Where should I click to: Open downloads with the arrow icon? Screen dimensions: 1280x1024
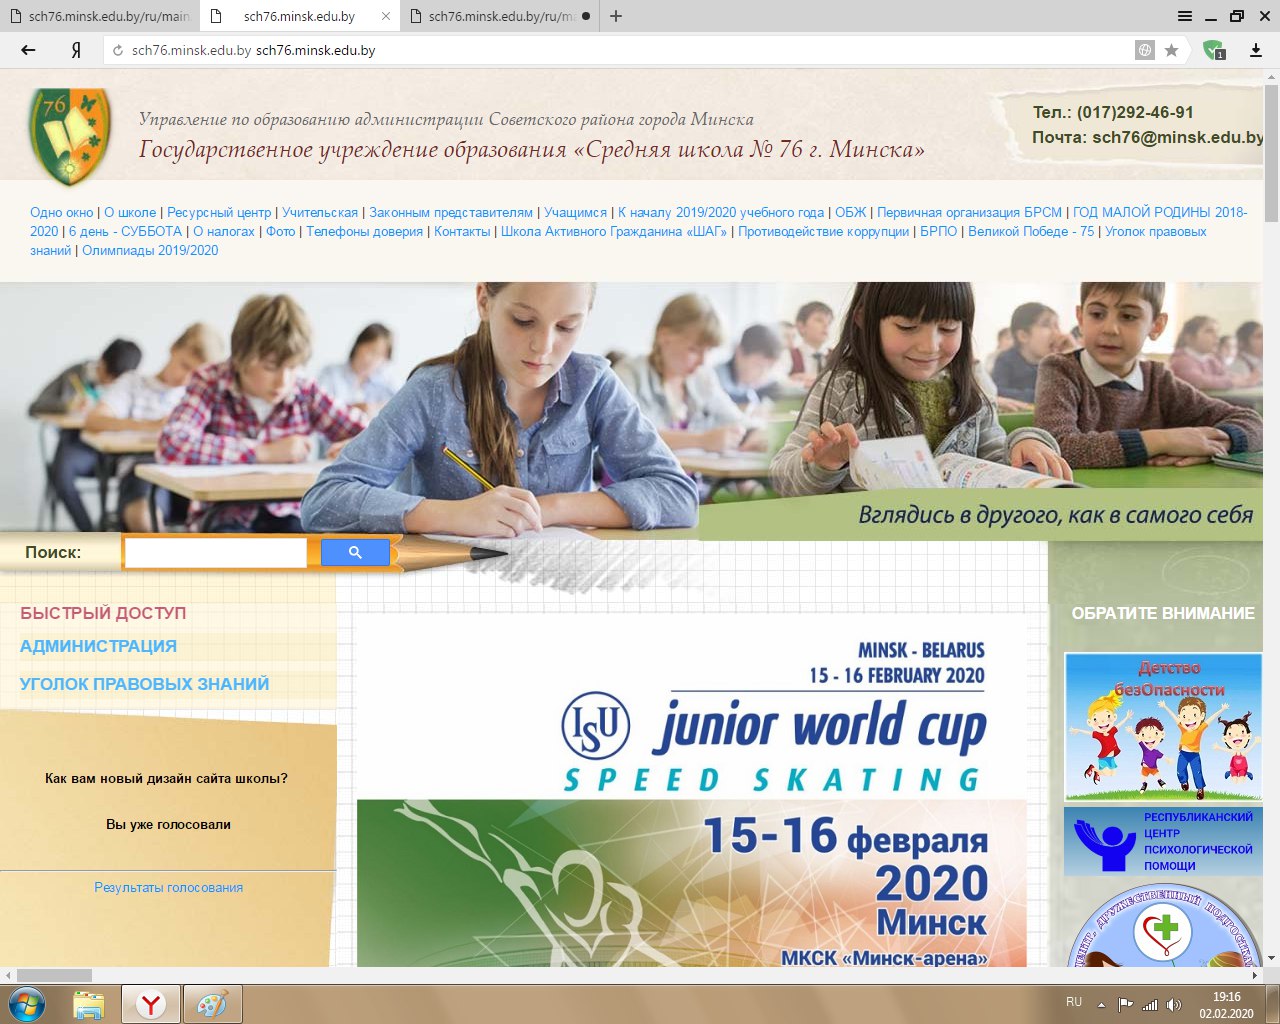click(1256, 50)
